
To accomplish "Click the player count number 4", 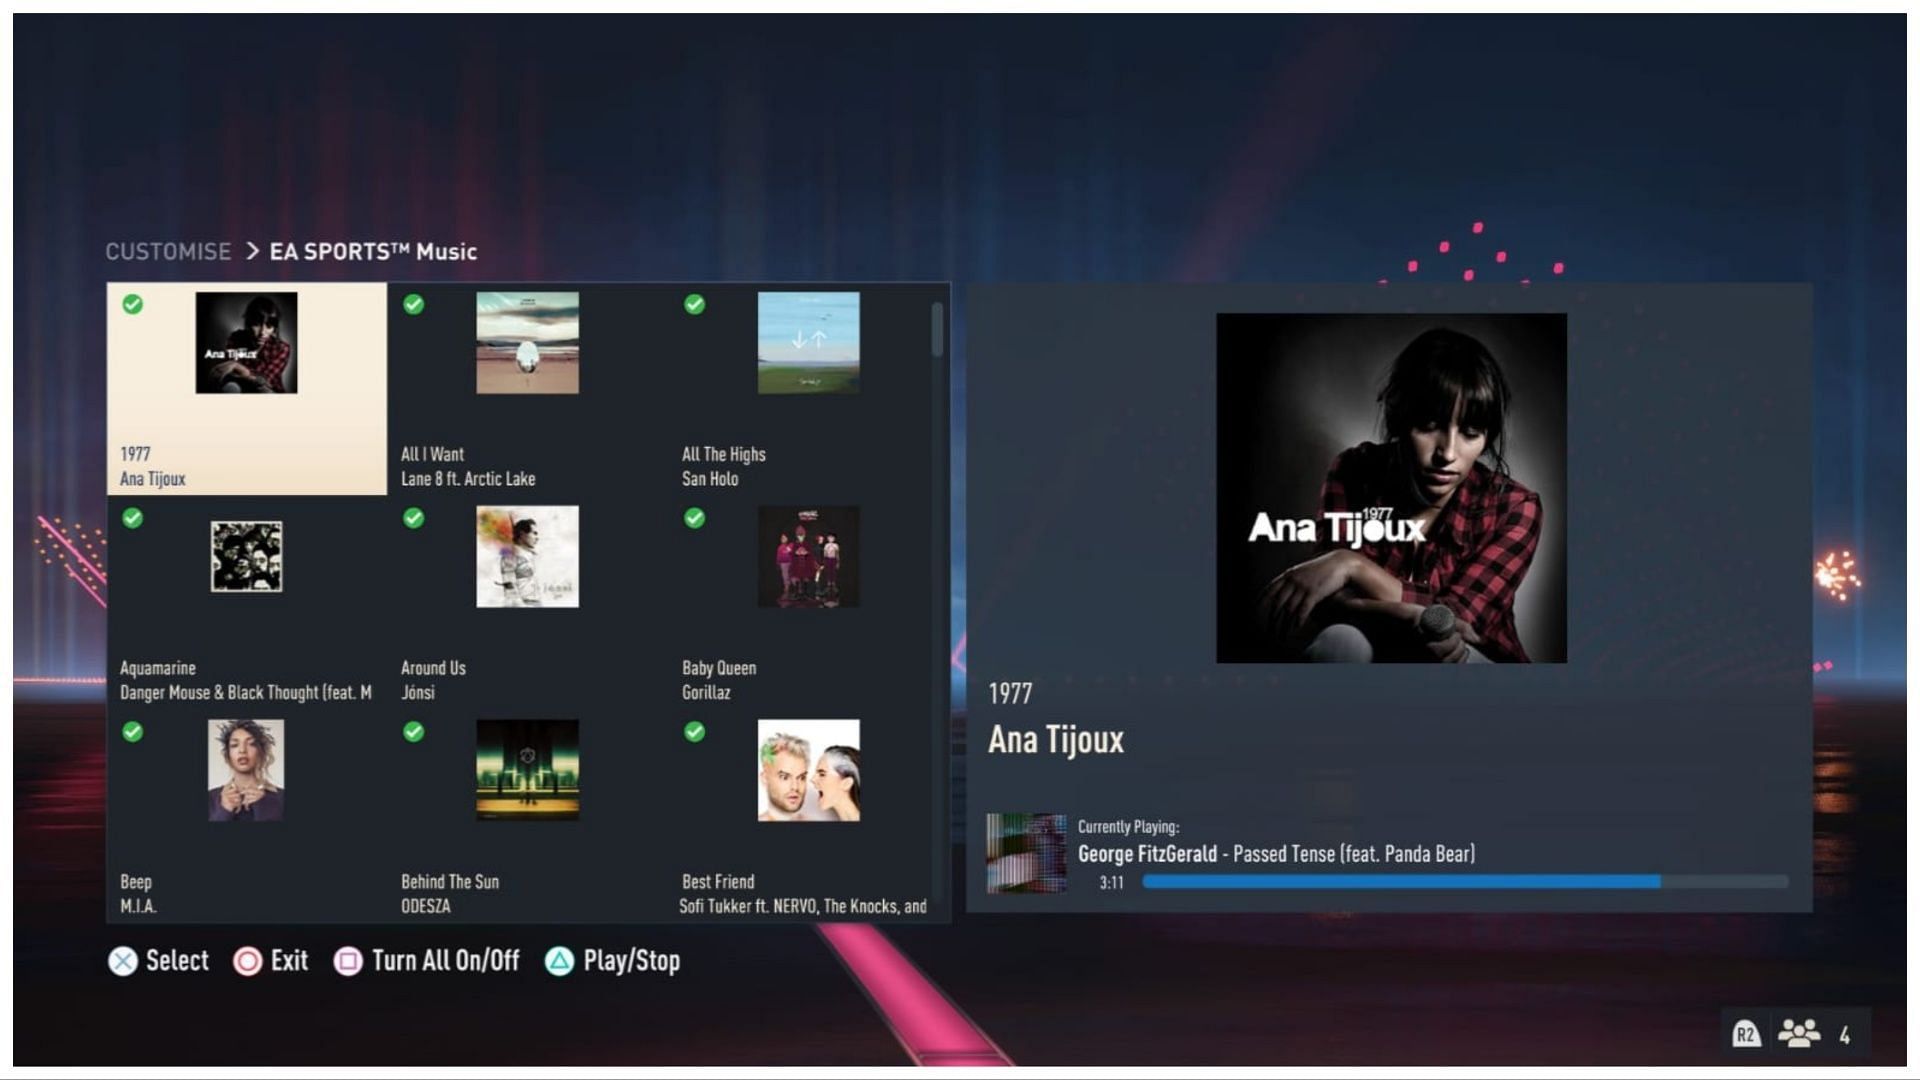I will 1845,1035.
